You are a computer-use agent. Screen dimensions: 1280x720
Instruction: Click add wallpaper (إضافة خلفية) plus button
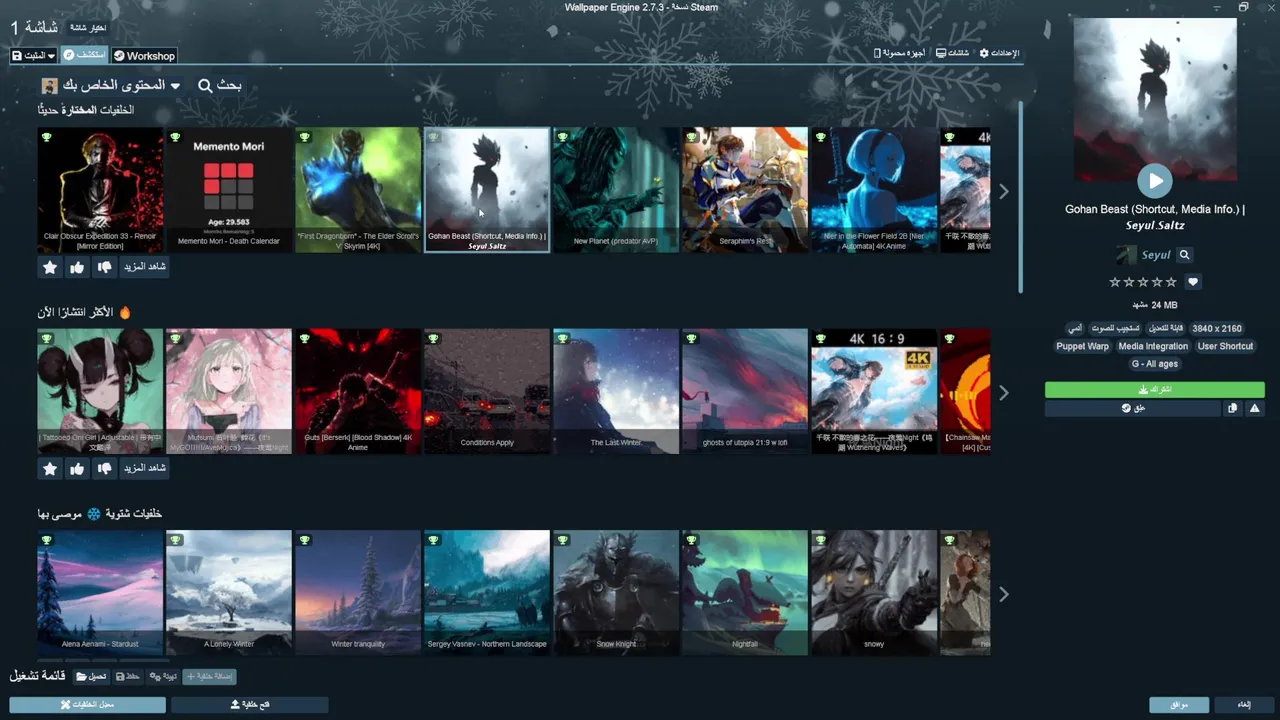coord(210,677)
